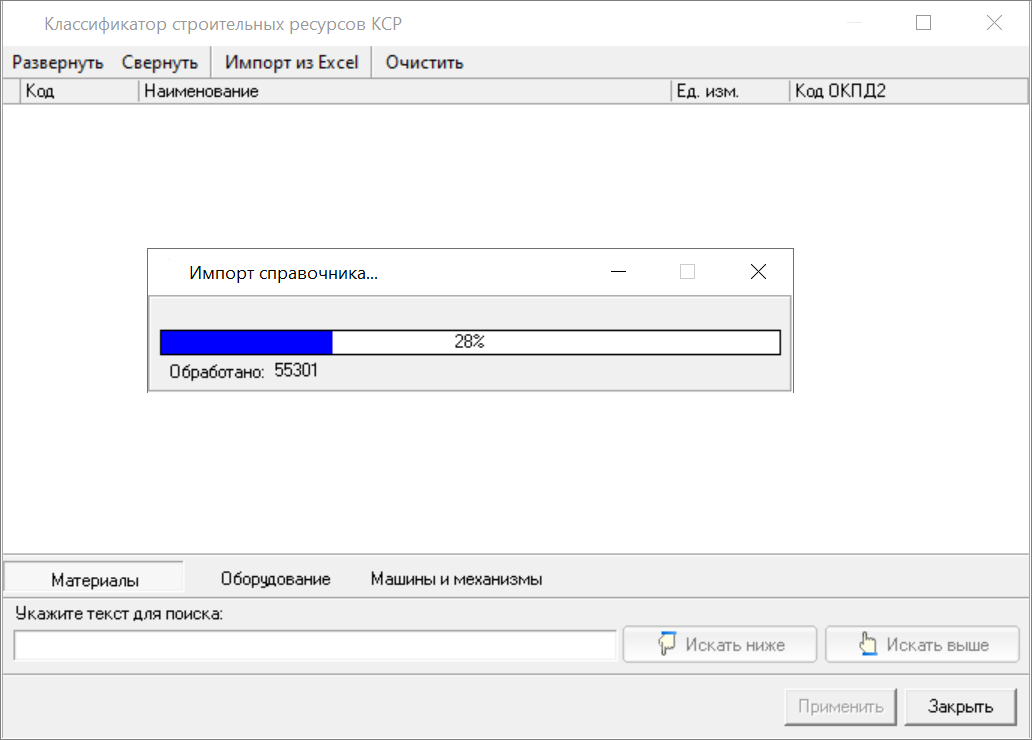Maximize the Классификатор строительных ресурсов window
The image size is (1032, 740).
(x=923, y=23)
